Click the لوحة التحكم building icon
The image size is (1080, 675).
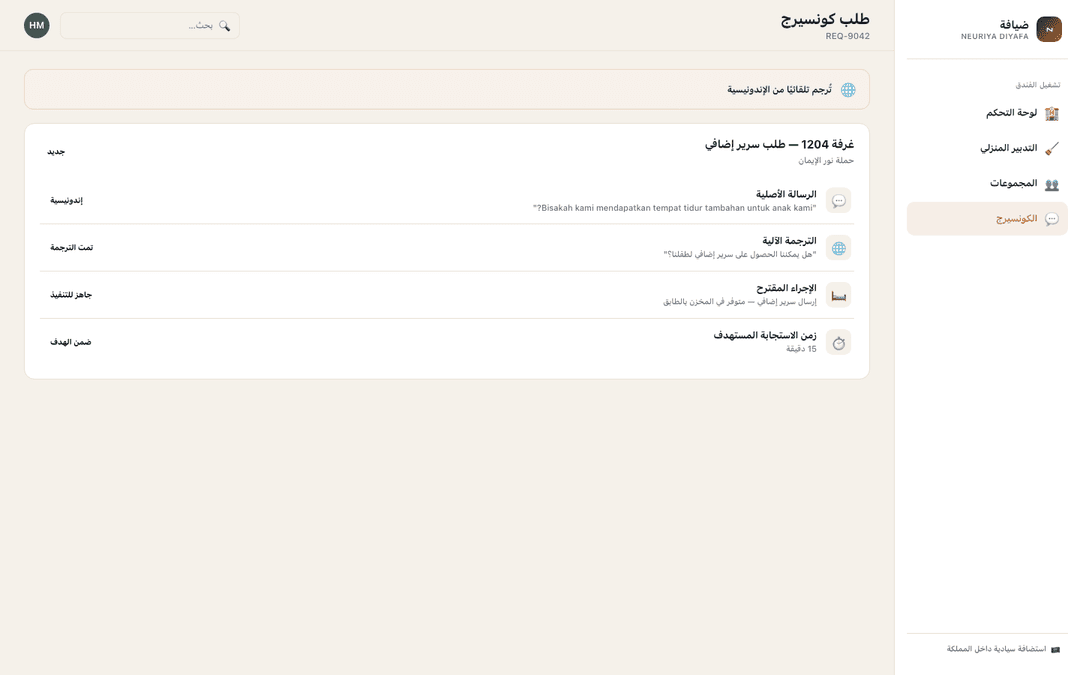pyautogui.click(x=1051, y=114)
